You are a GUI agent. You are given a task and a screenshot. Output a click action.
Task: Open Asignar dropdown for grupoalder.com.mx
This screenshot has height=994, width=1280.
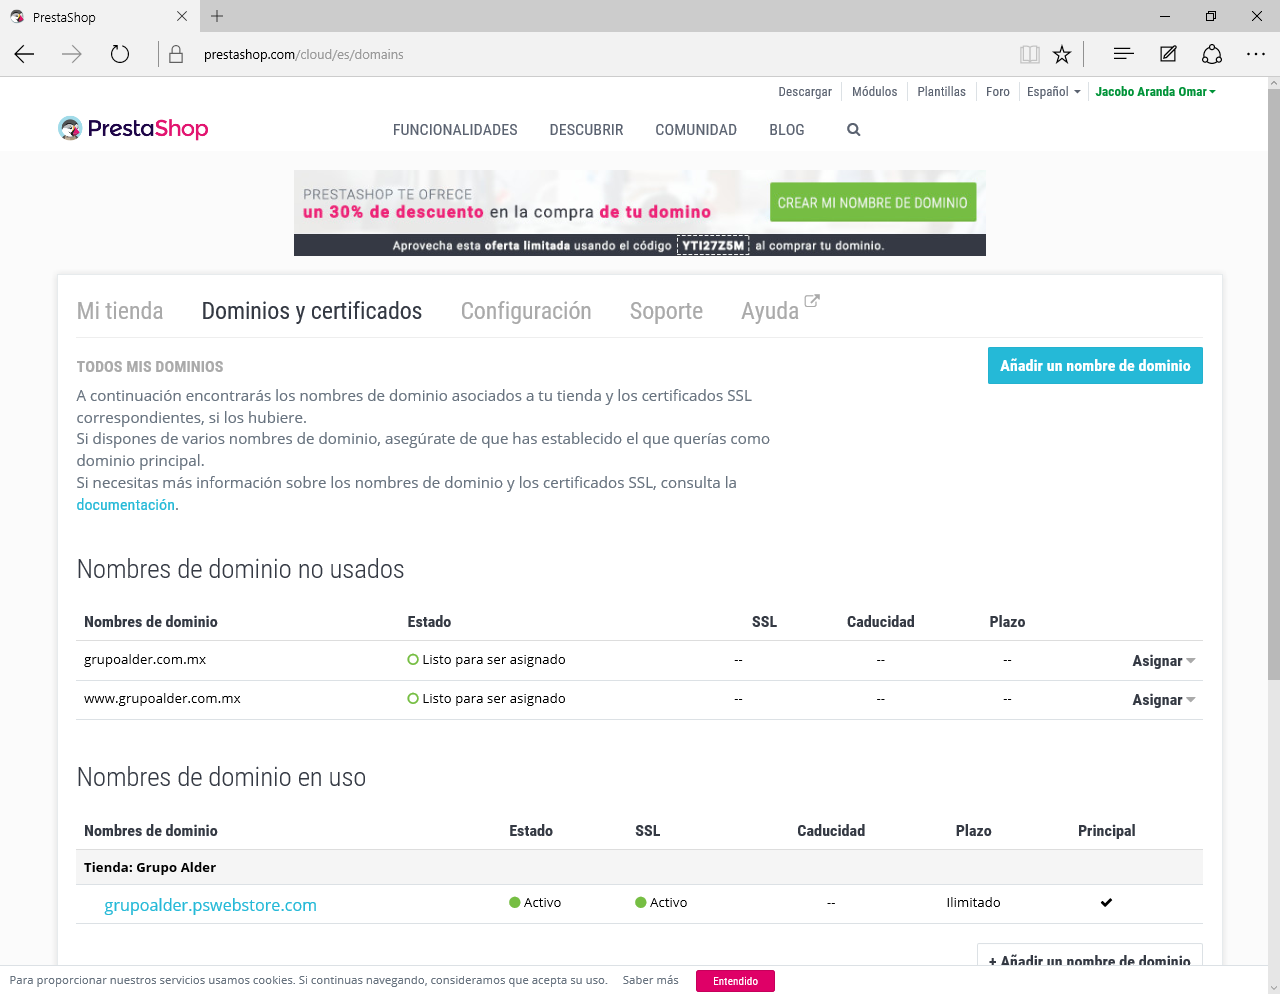(x=1163, y=661)
